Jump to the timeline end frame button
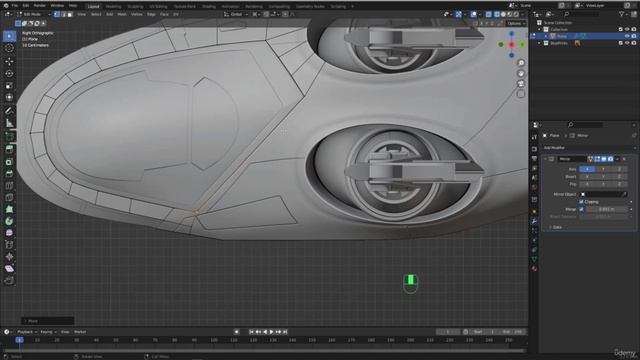 click(285, 332)
